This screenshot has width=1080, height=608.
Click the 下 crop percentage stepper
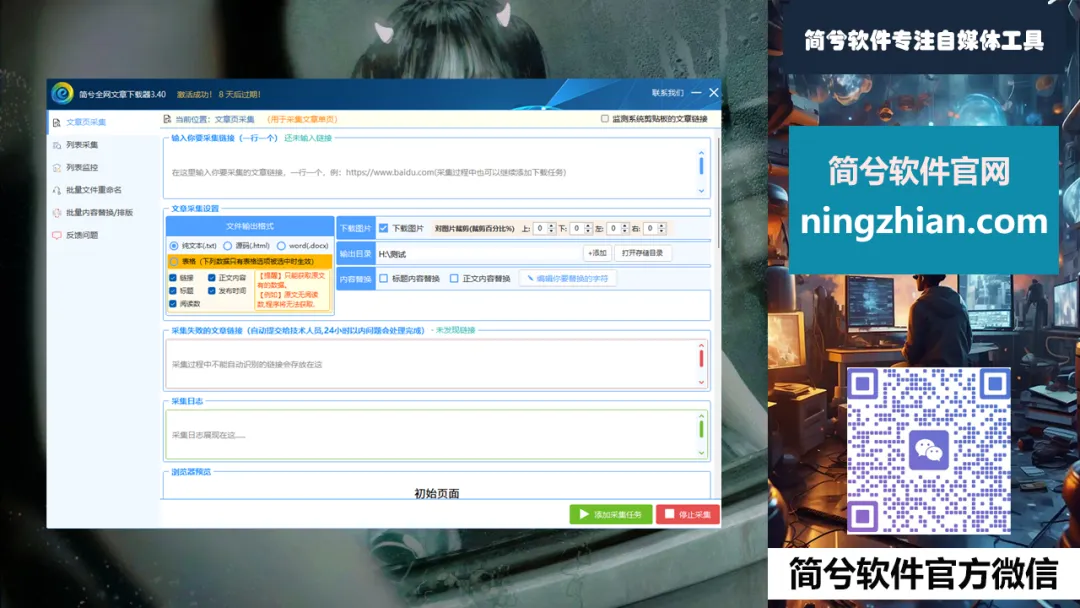click(x=581, y=229)
